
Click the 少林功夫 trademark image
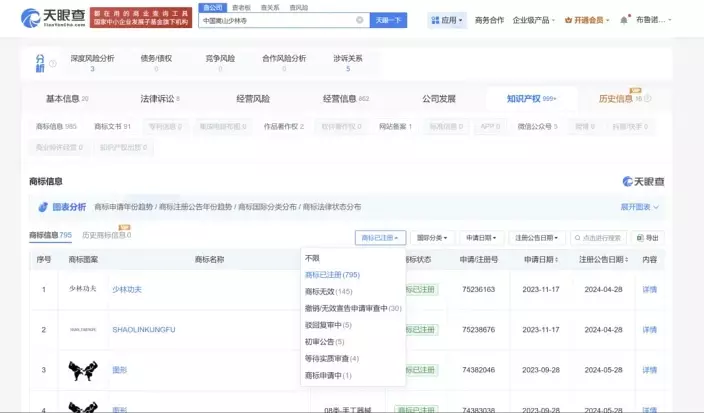84,289
